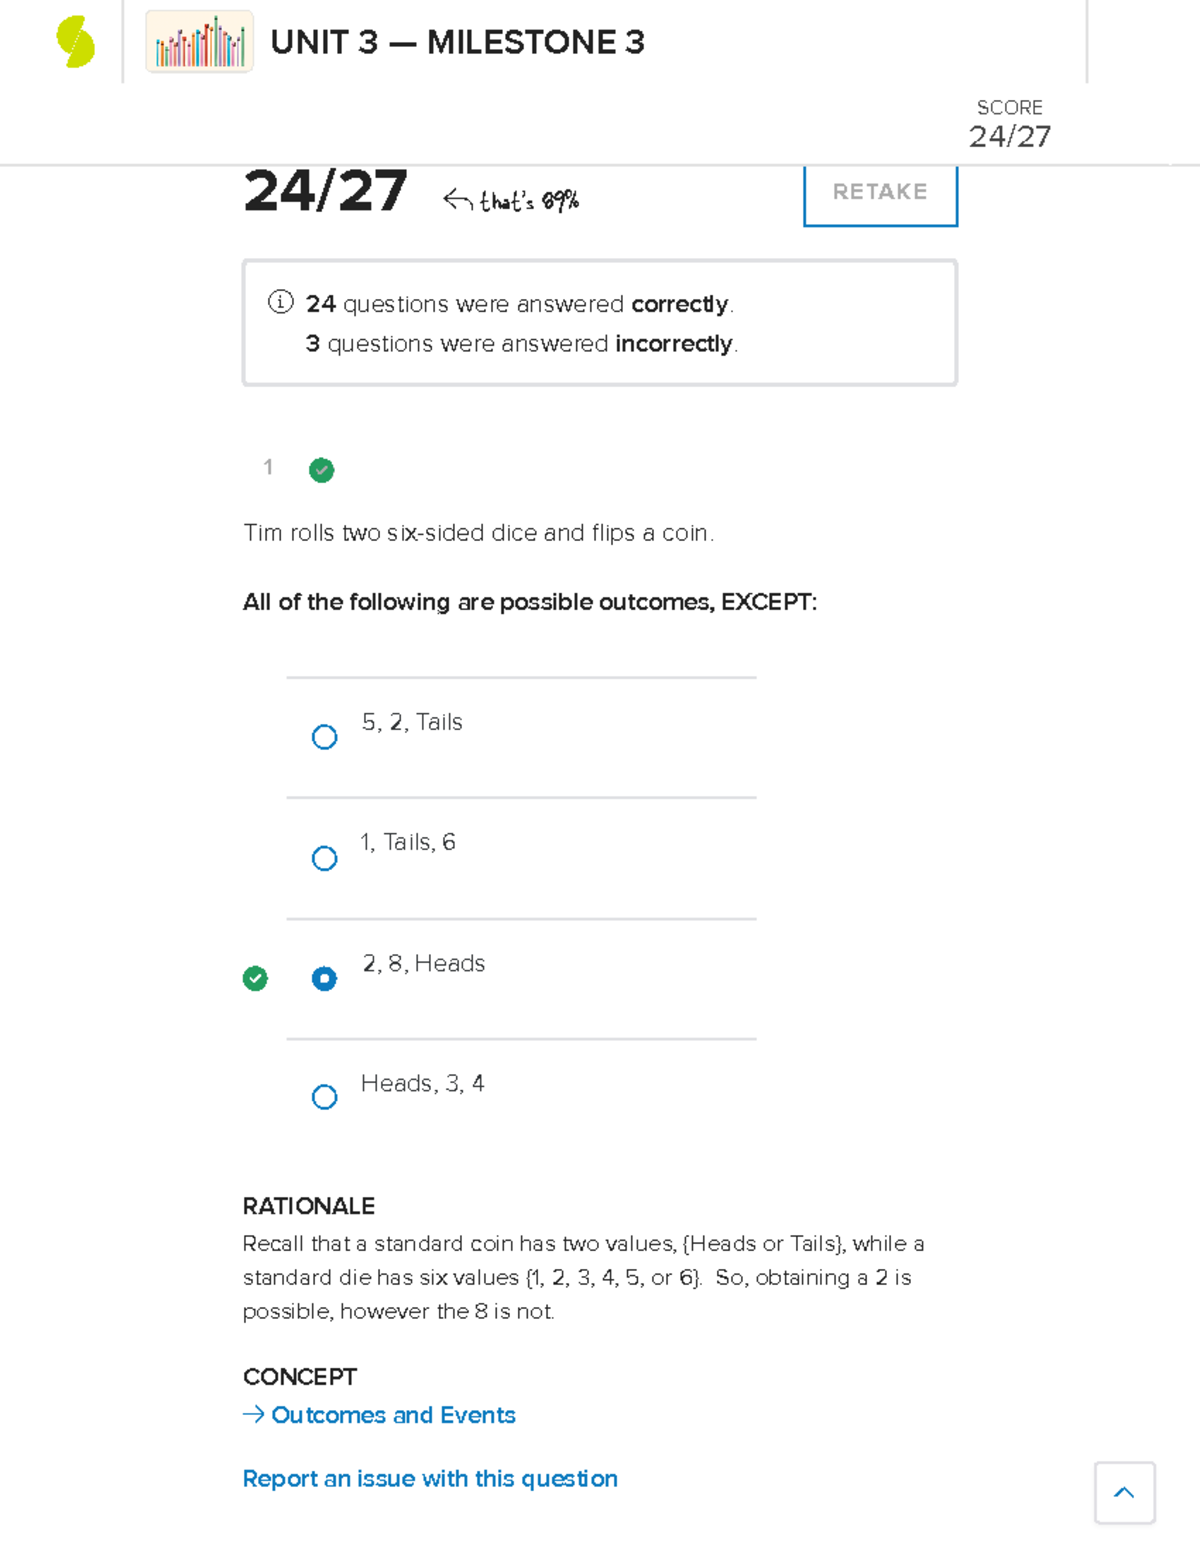Click the RETAKE button
This screenshot has height=1553, width=1200.
click(x=880, y=192)
